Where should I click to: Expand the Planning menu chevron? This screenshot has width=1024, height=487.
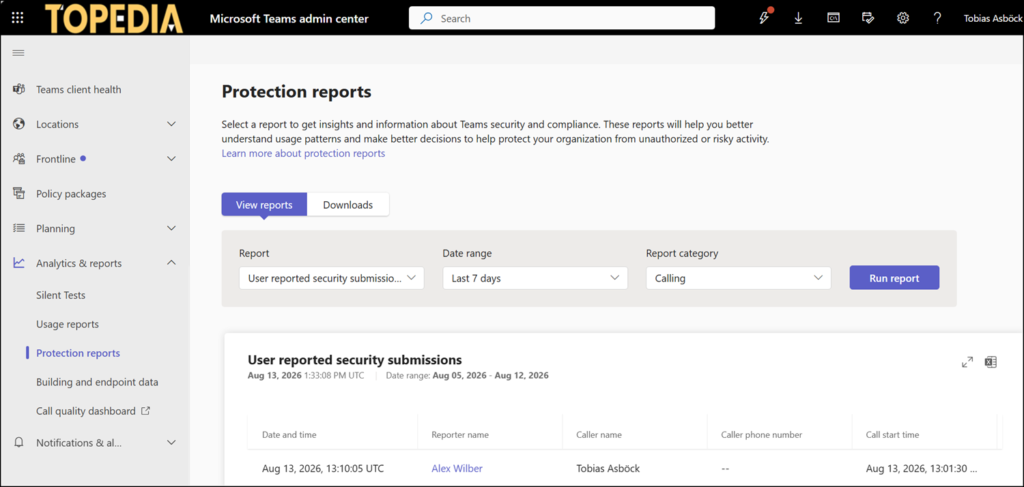(x=171, y=228)
